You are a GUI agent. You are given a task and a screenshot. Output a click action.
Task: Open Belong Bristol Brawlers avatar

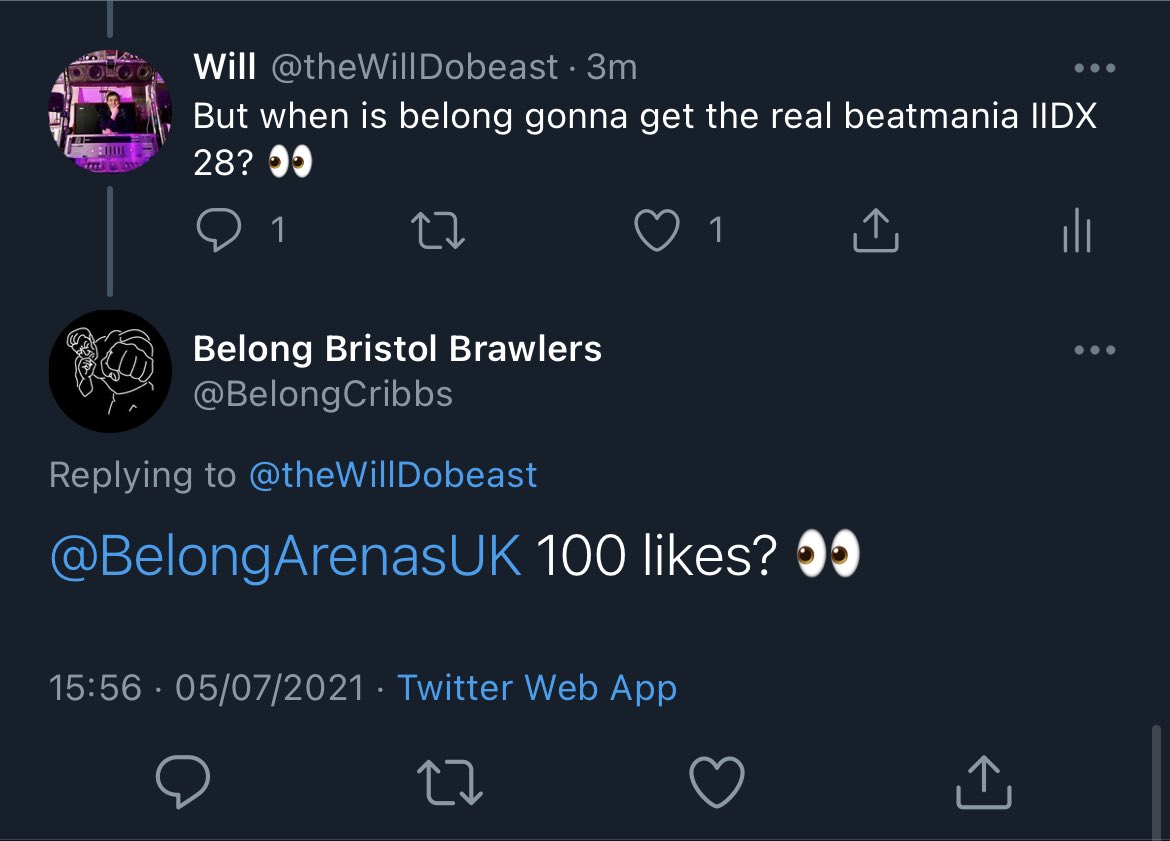[x=110, y=370]
